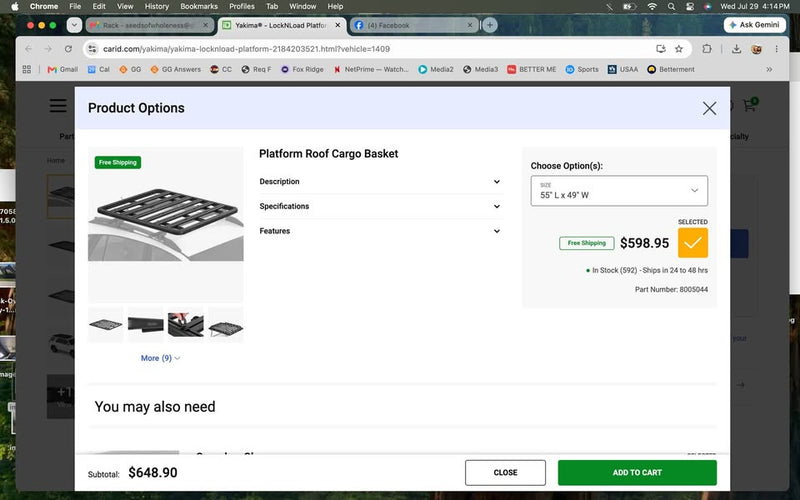Open Control Center icon in menu bar
Image resolution: width=800 pixels, height=500 pixels.
[x=689, y=7]
